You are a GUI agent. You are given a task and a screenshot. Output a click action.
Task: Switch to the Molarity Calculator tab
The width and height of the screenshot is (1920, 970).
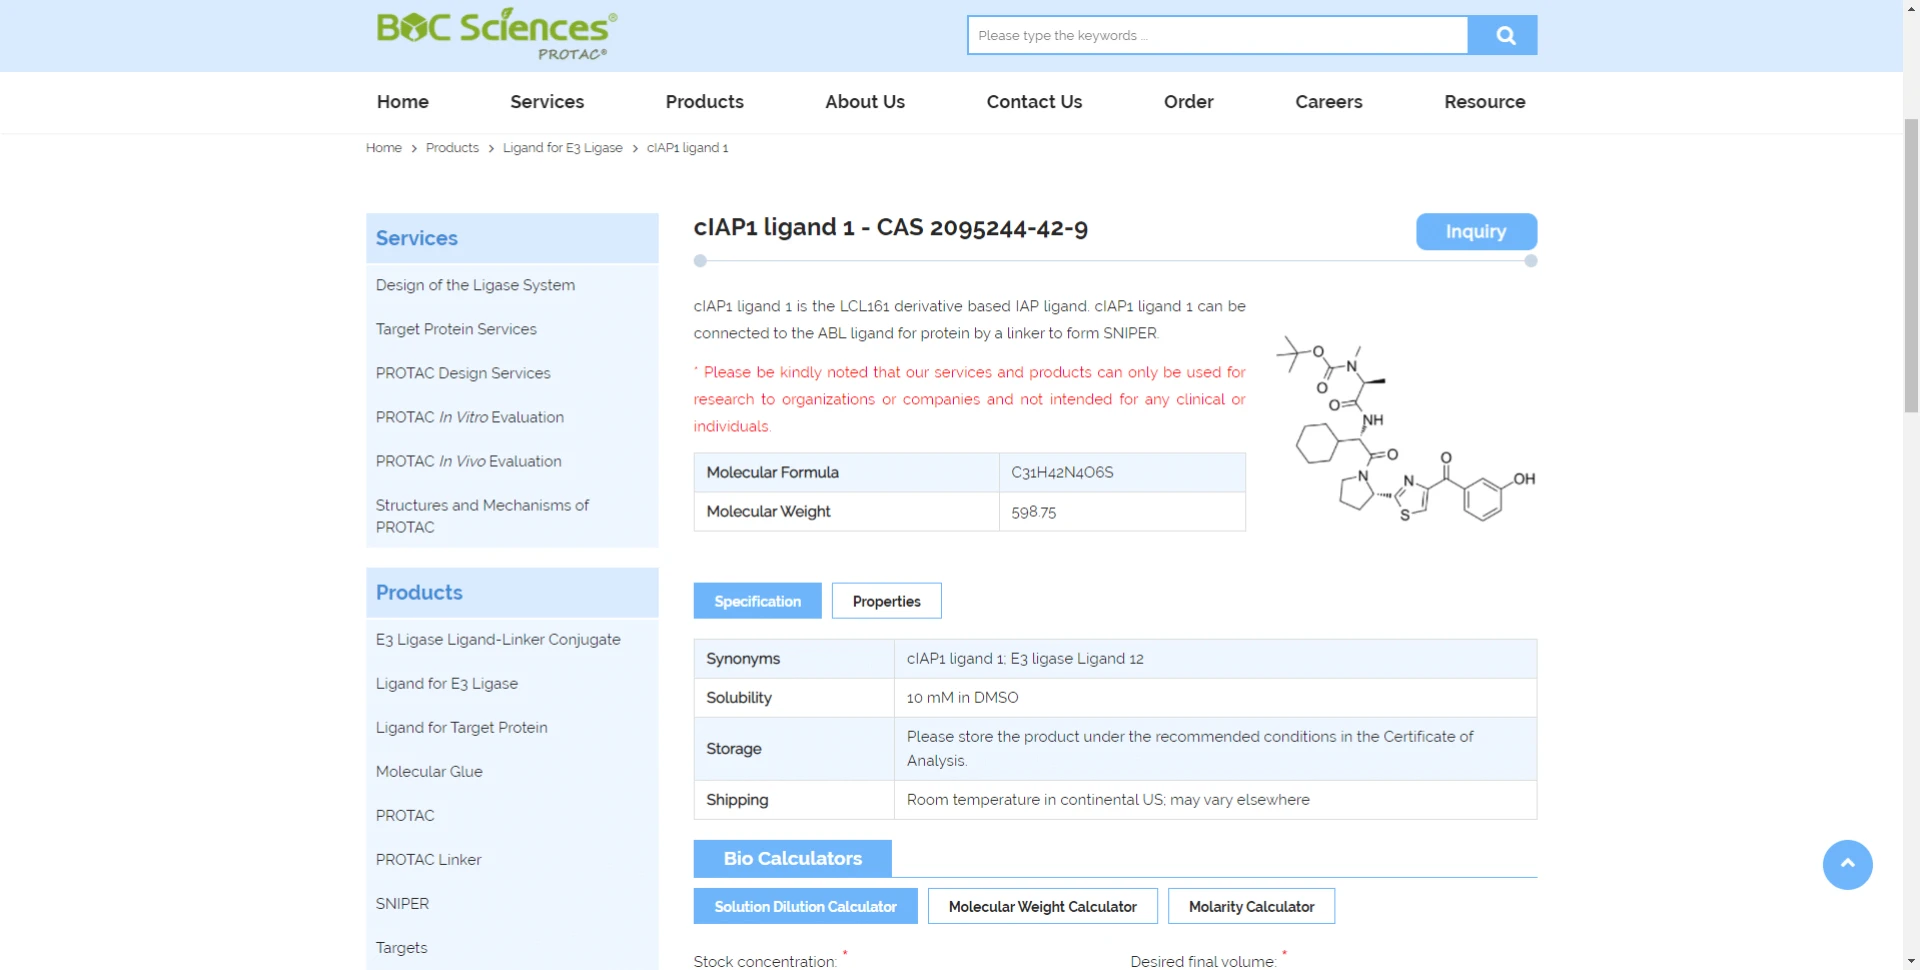[1251, 907]
